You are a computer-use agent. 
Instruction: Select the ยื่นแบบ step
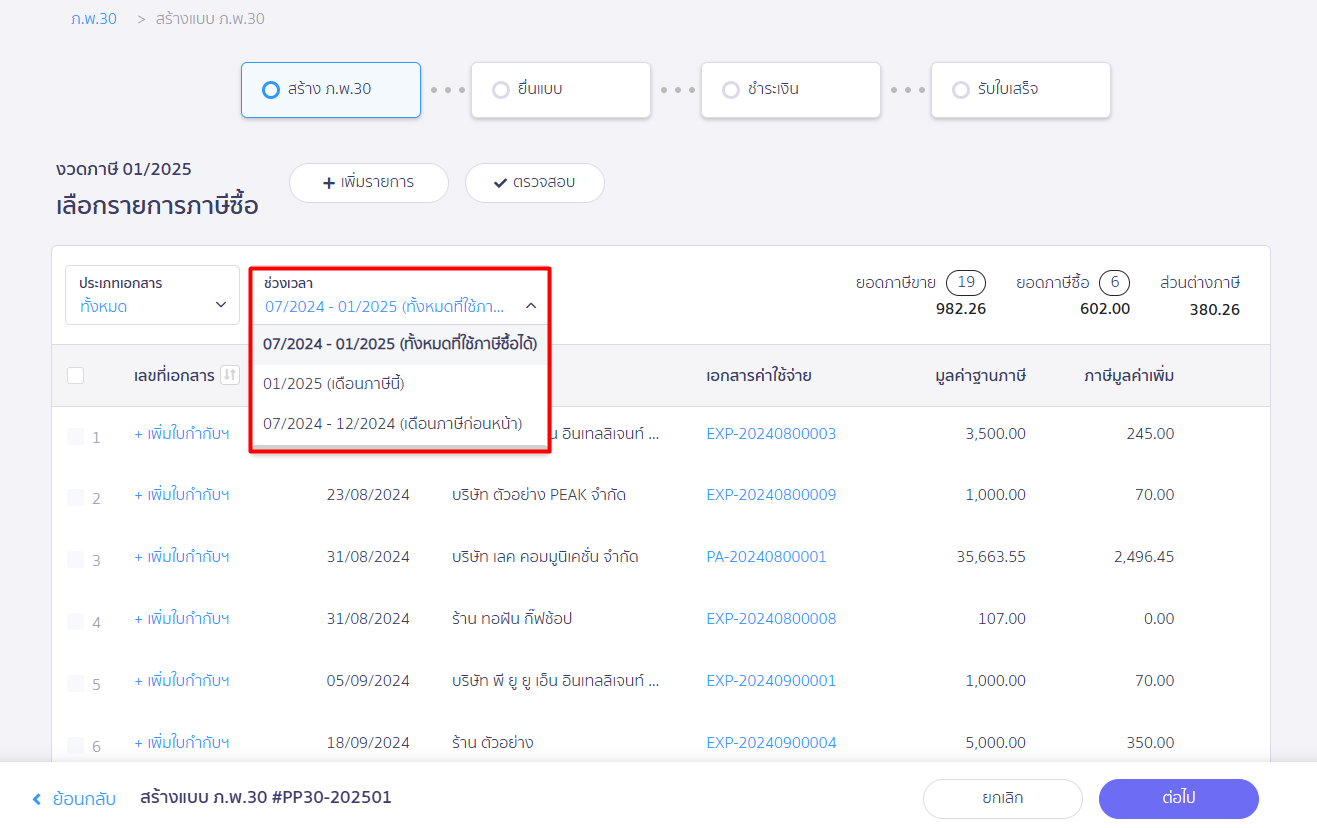tap(560, 90)
